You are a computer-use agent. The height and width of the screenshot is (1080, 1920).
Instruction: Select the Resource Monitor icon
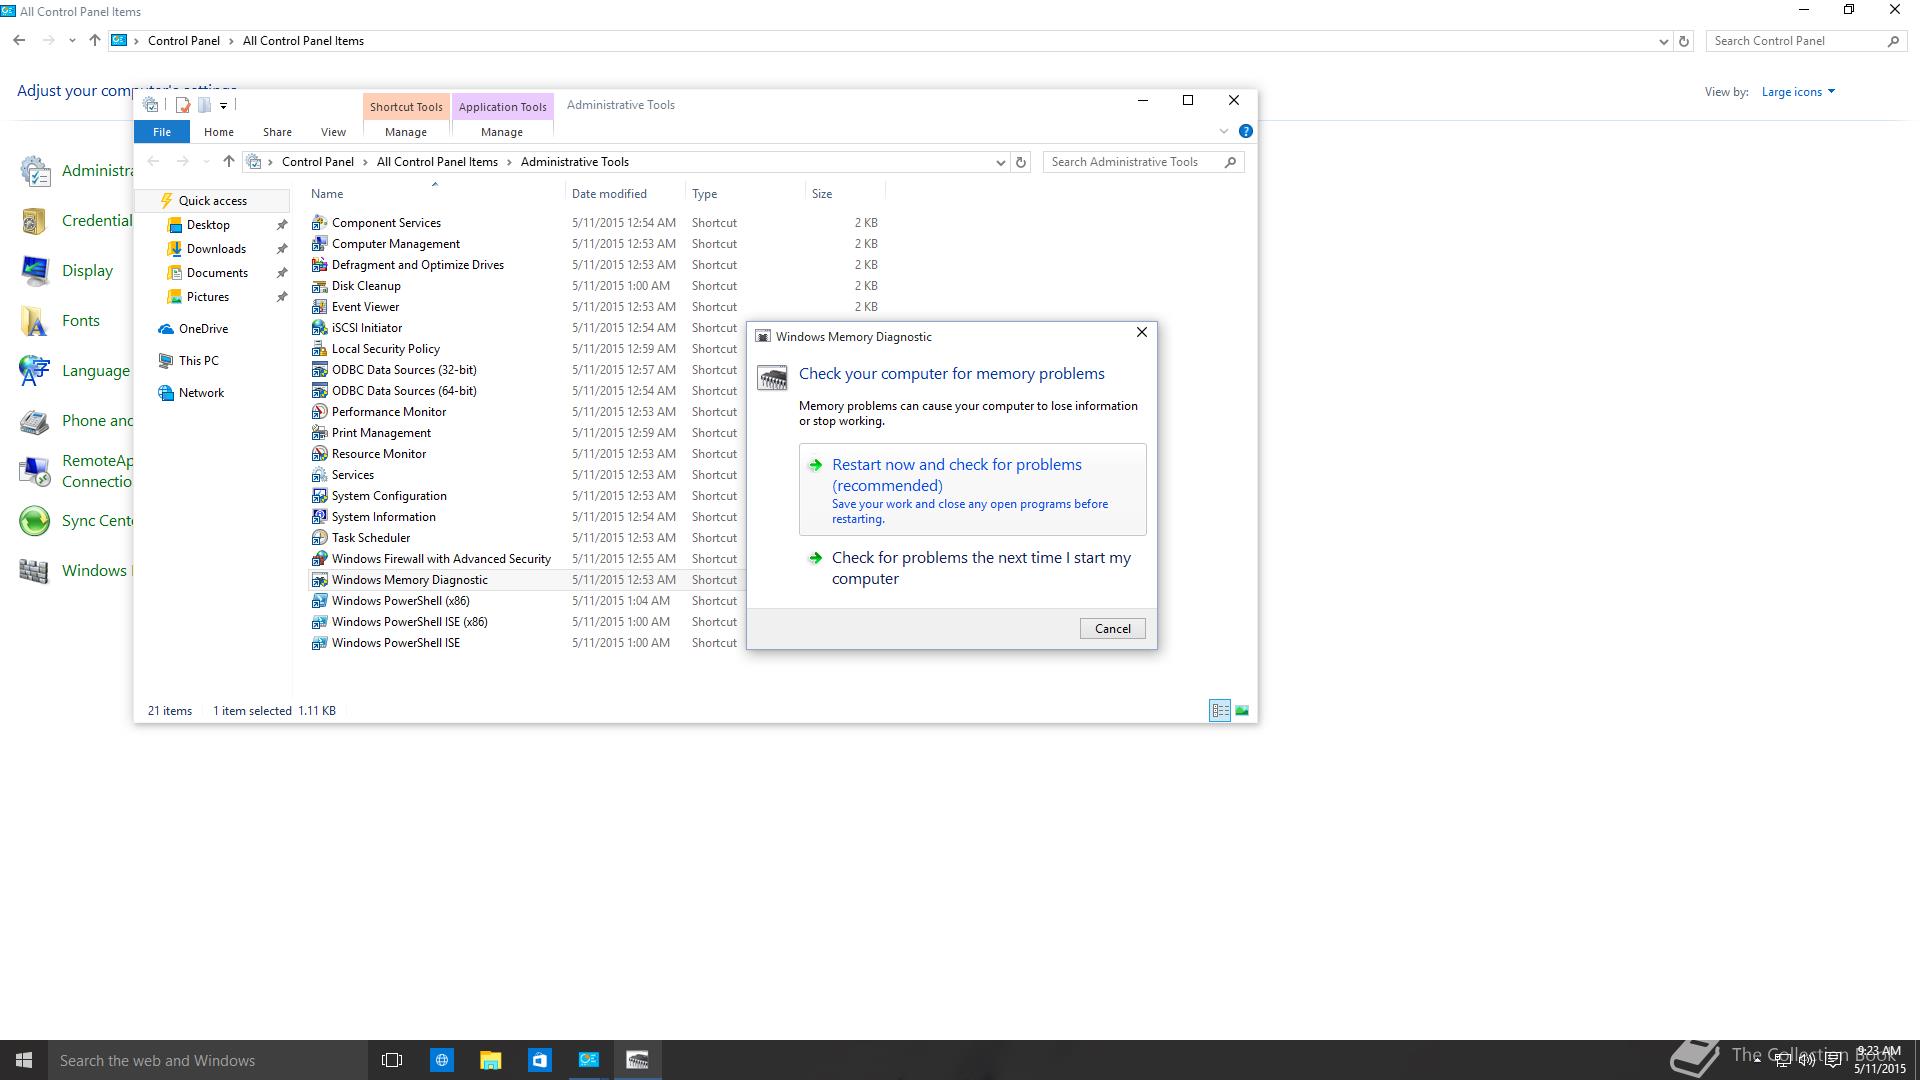click(x=319, y=453)
